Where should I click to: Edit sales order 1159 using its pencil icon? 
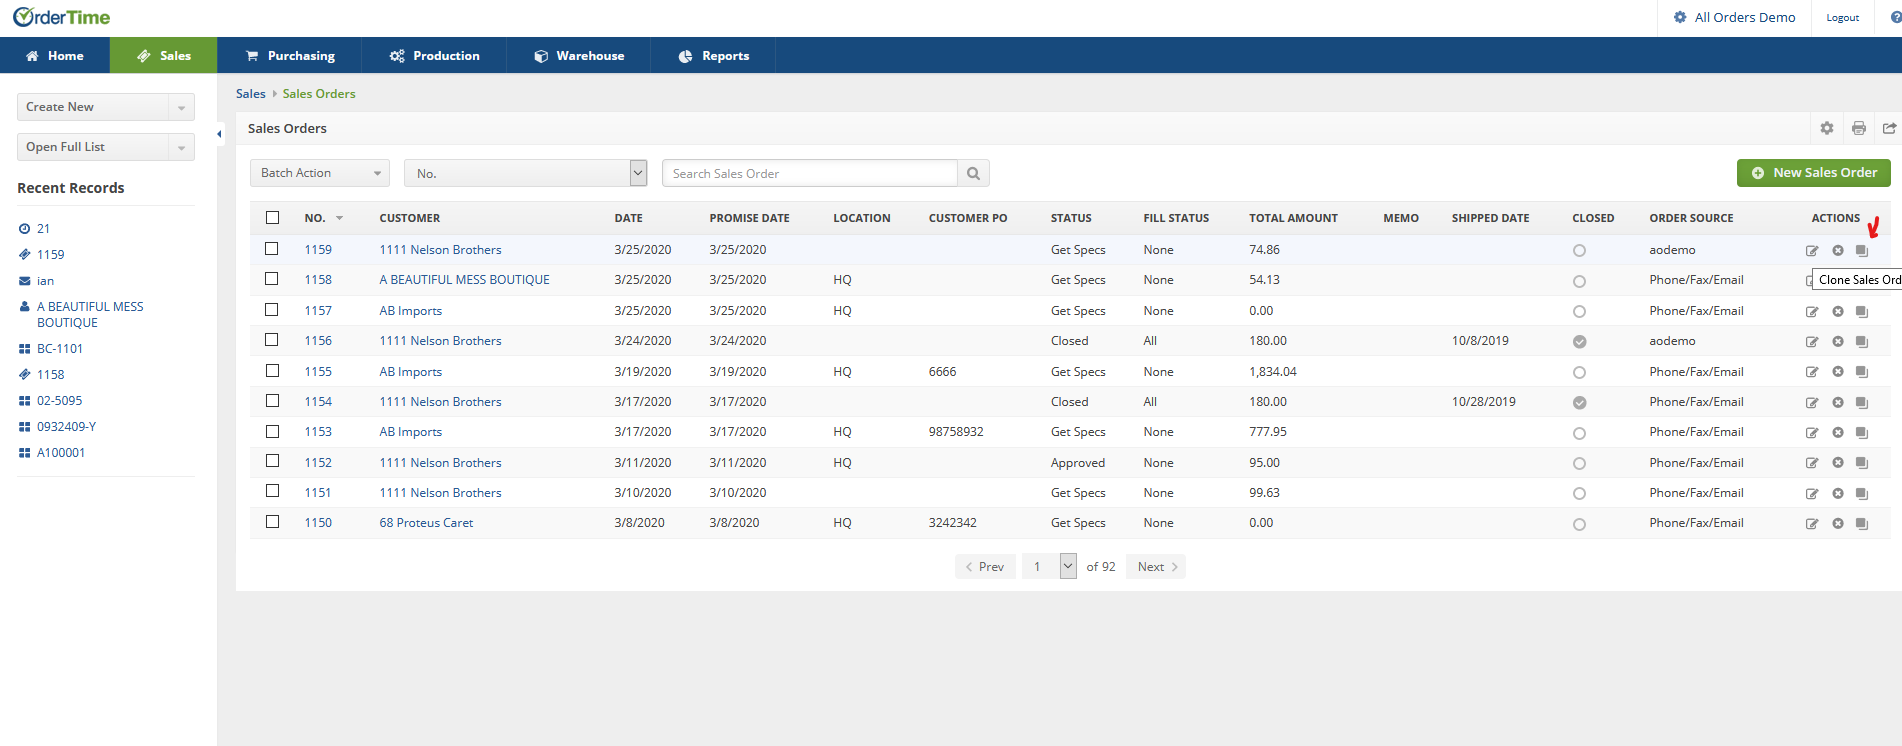tap(1812, 251)
